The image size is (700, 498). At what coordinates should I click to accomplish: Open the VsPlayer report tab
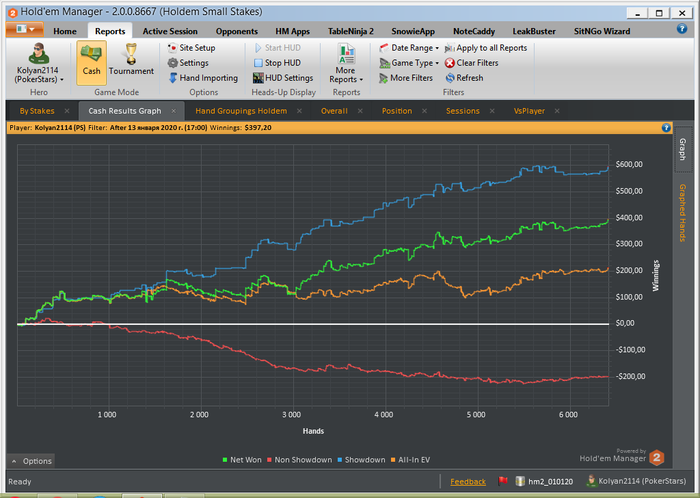529,111
